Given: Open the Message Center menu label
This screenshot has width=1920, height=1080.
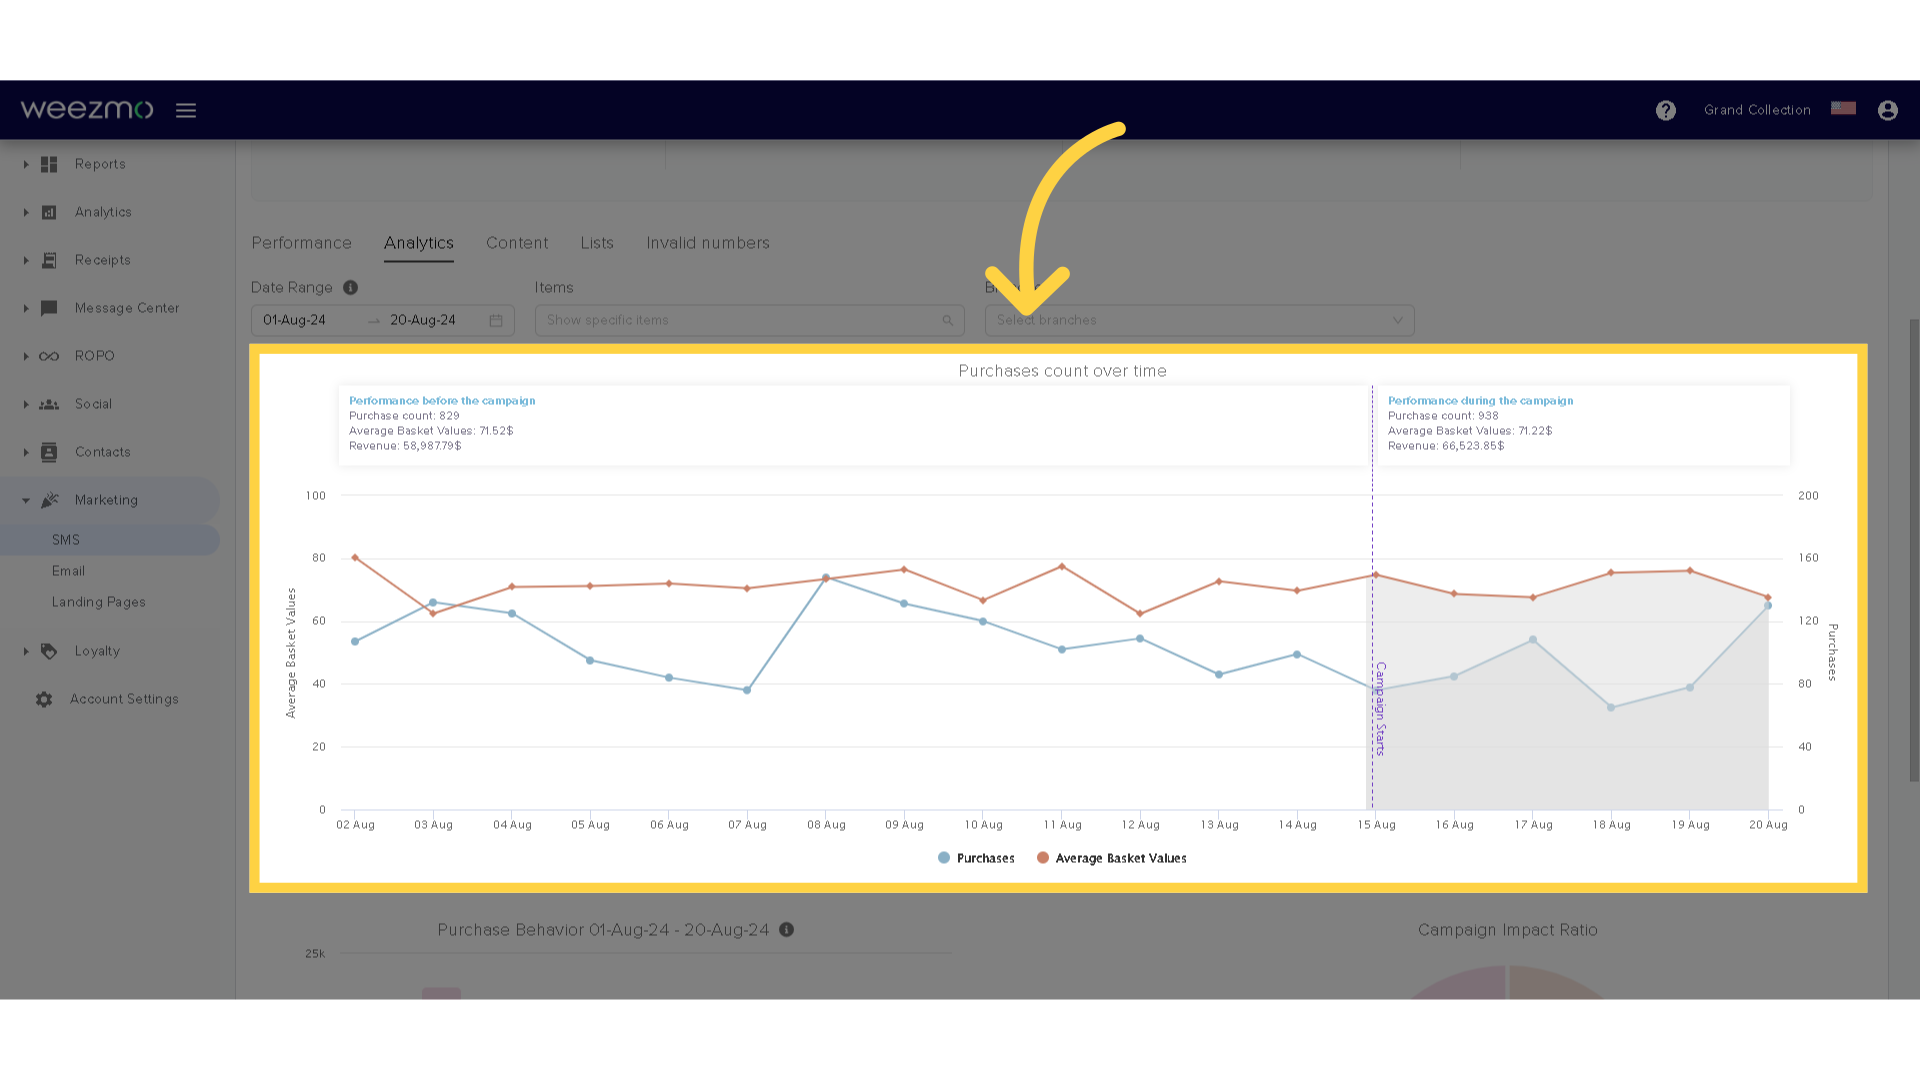Looking at the screenshot, I should tap(127, 308).
